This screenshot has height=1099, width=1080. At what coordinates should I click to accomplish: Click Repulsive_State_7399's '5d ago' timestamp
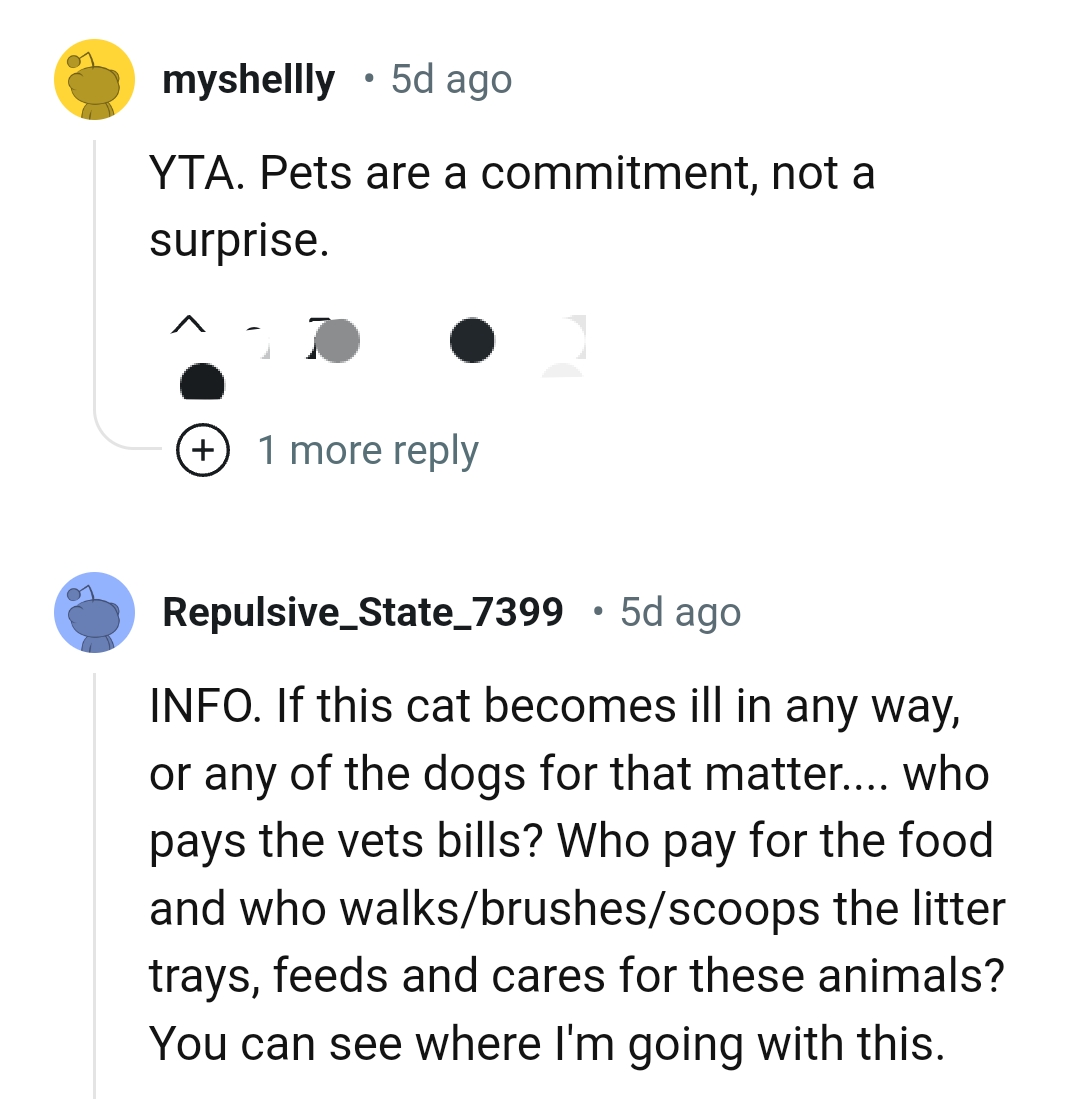(x=678, y=612)
